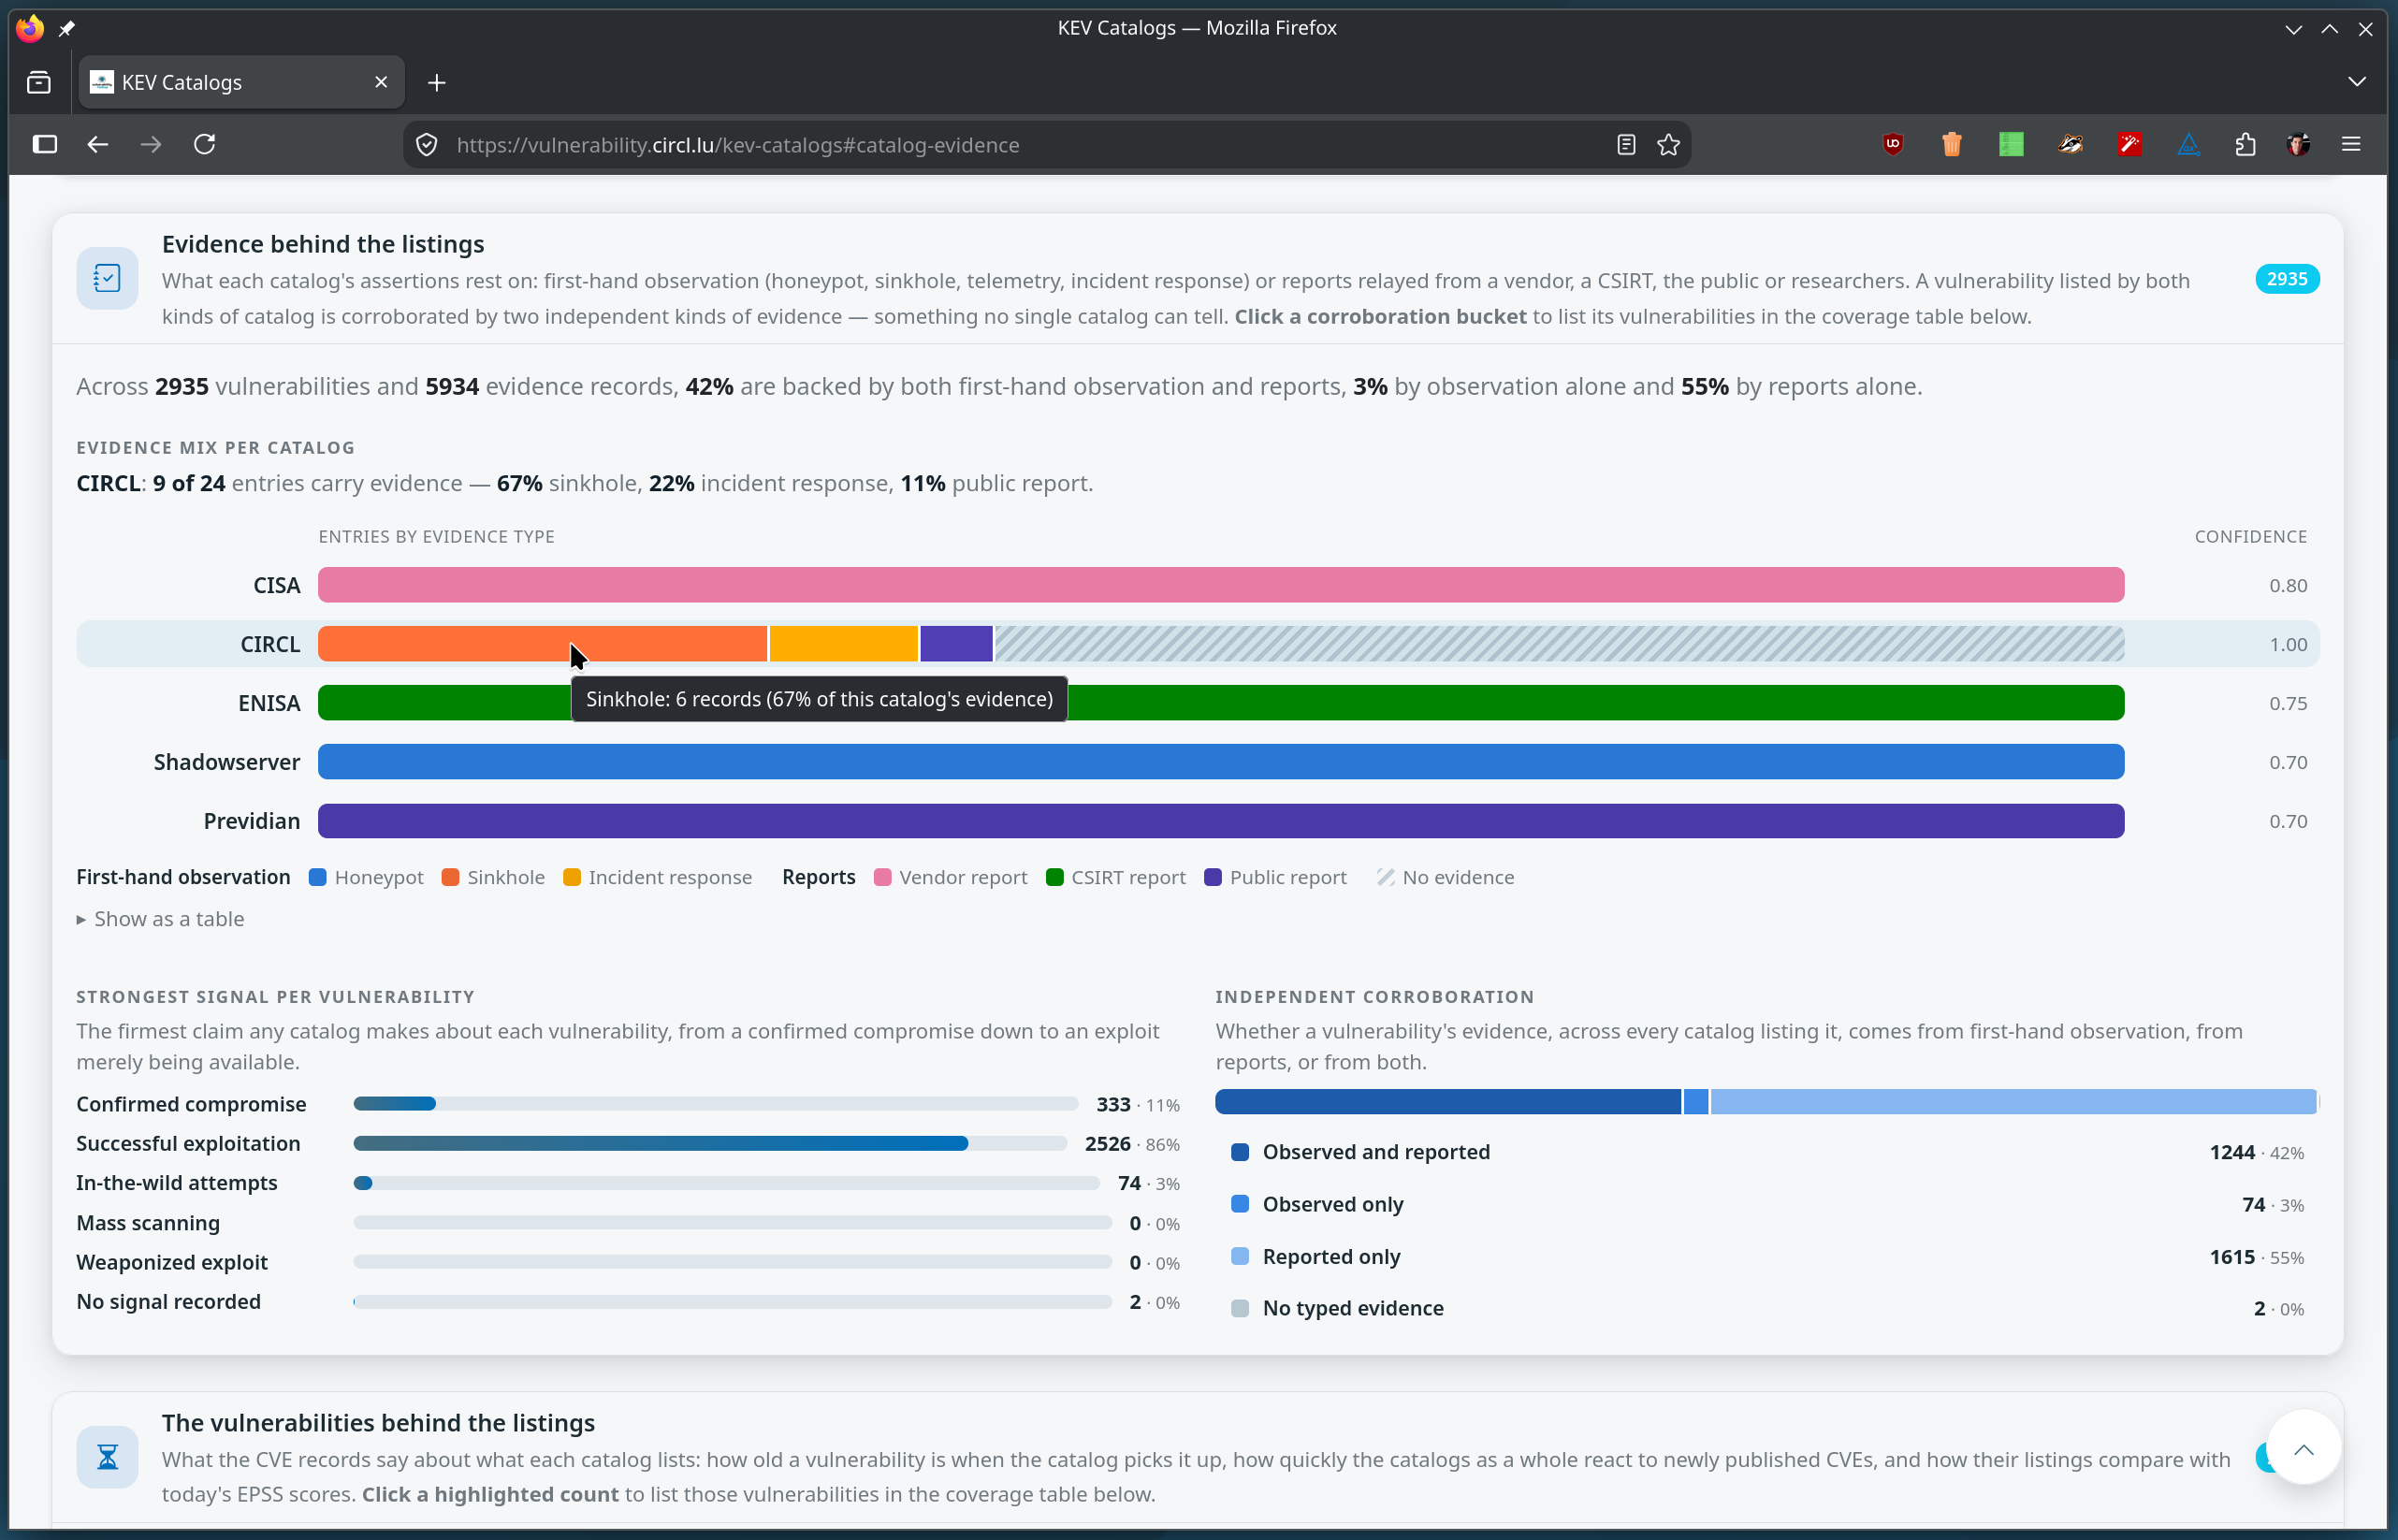Click the profile avatar toolbar icon
The width and height of the screenshot is (2398, 1540).
point(2298,144)
